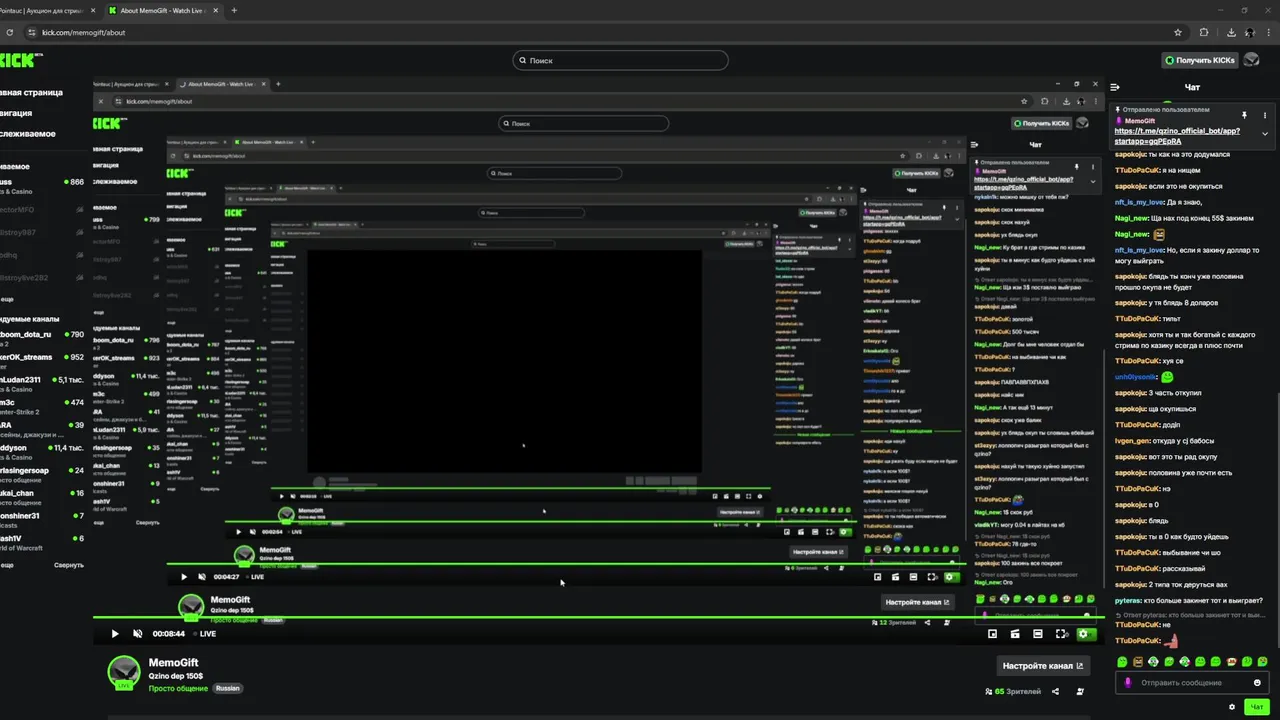The width and height of the screenshot is (1280, 720).
Task: Jump to LIVE on the outermost player bar
Action: click(x=203, y=634)
